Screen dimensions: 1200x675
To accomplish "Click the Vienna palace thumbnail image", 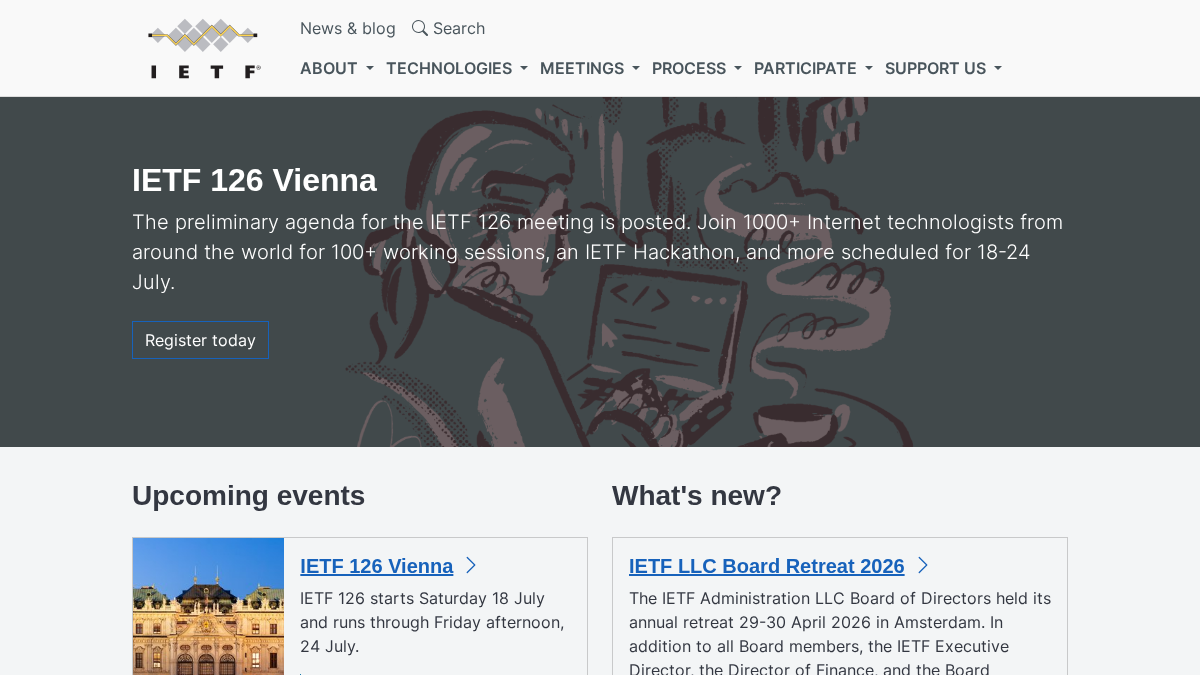I will click(208, 606).
